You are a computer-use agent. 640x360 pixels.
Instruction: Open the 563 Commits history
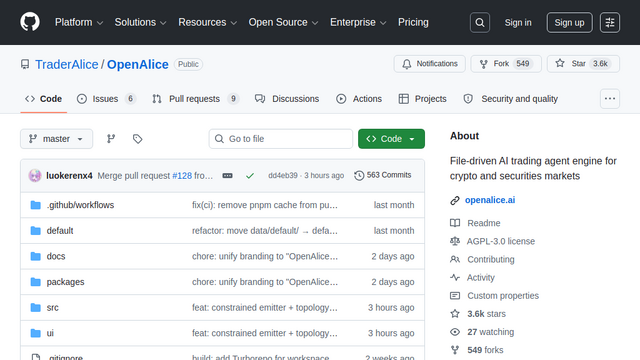383,175
